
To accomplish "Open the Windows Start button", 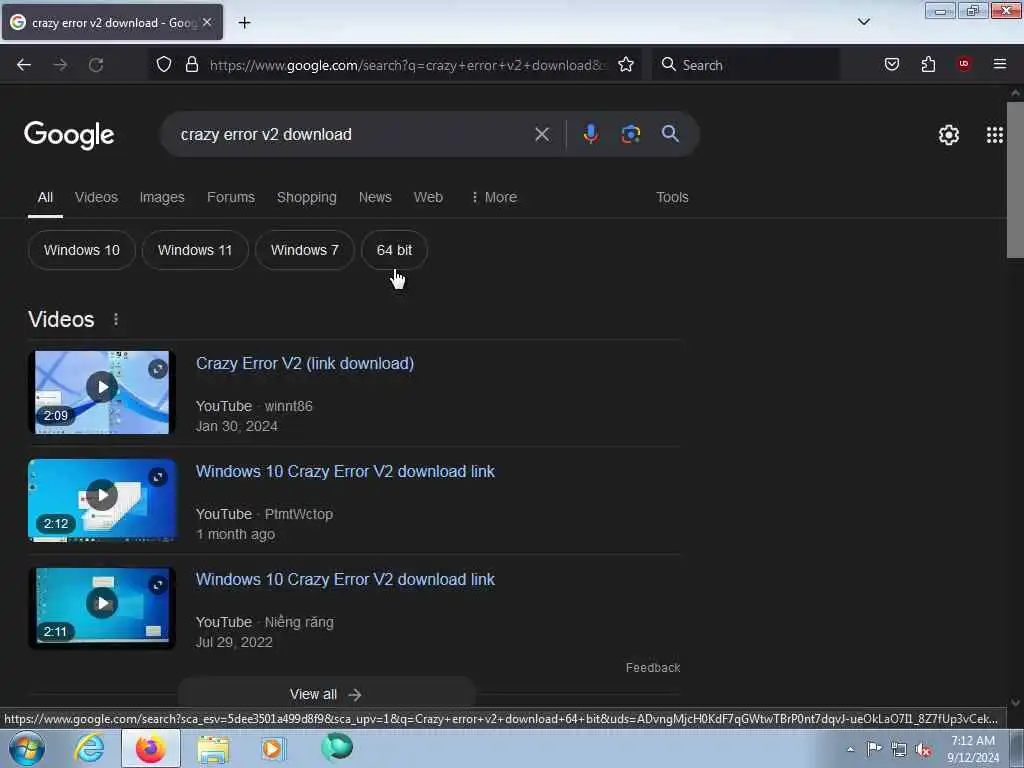I will pos(27,749).
